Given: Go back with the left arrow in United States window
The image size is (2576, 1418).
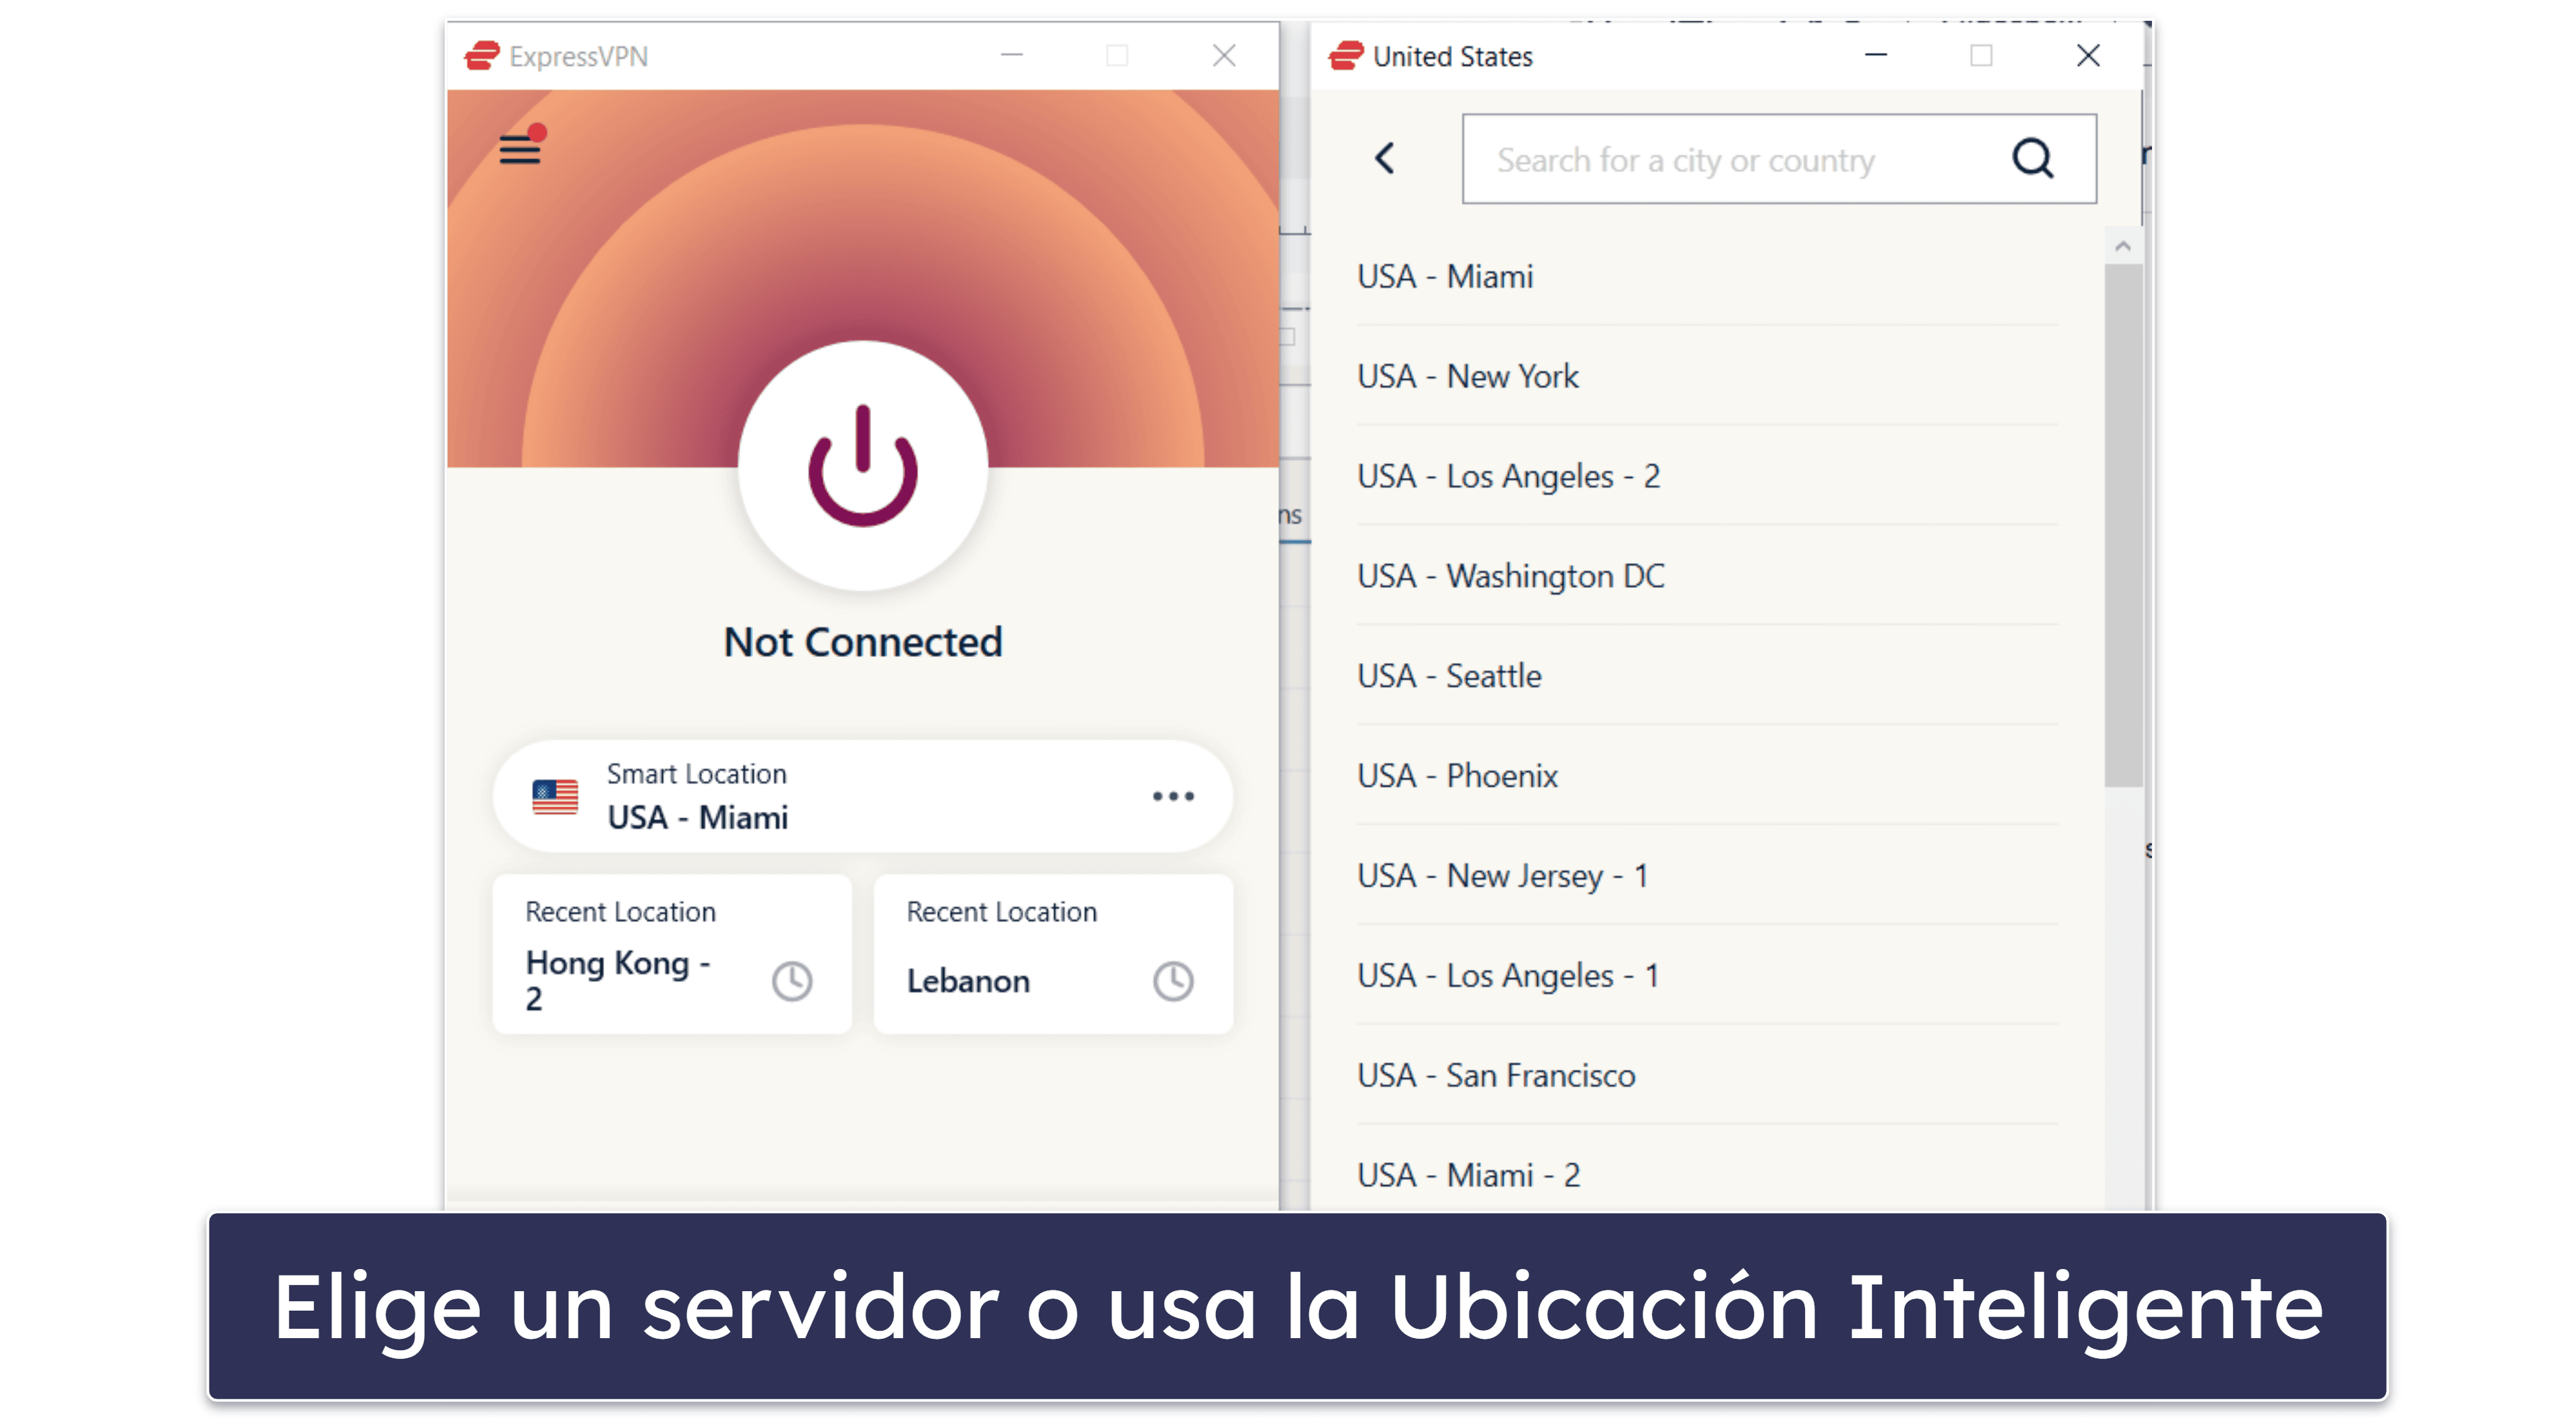Looking at the screenshot, I should (1385, 158).
